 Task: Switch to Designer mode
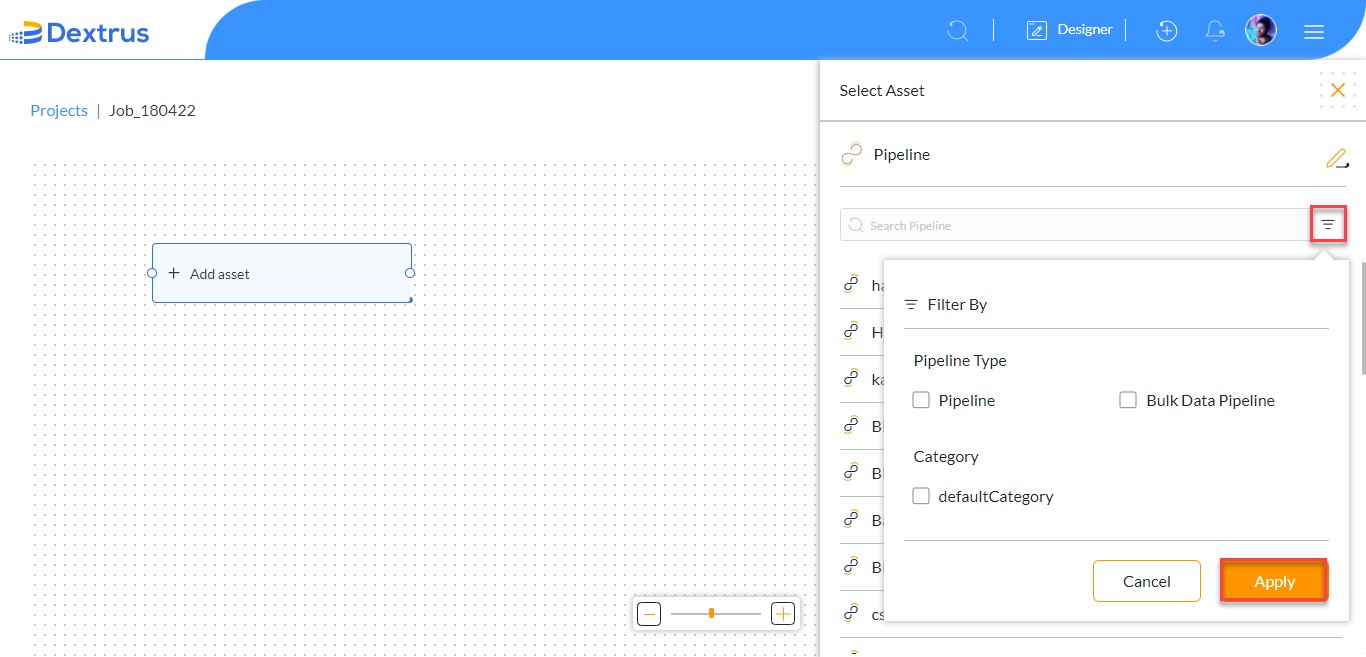pyautogui.click(x=1070, y=30)
